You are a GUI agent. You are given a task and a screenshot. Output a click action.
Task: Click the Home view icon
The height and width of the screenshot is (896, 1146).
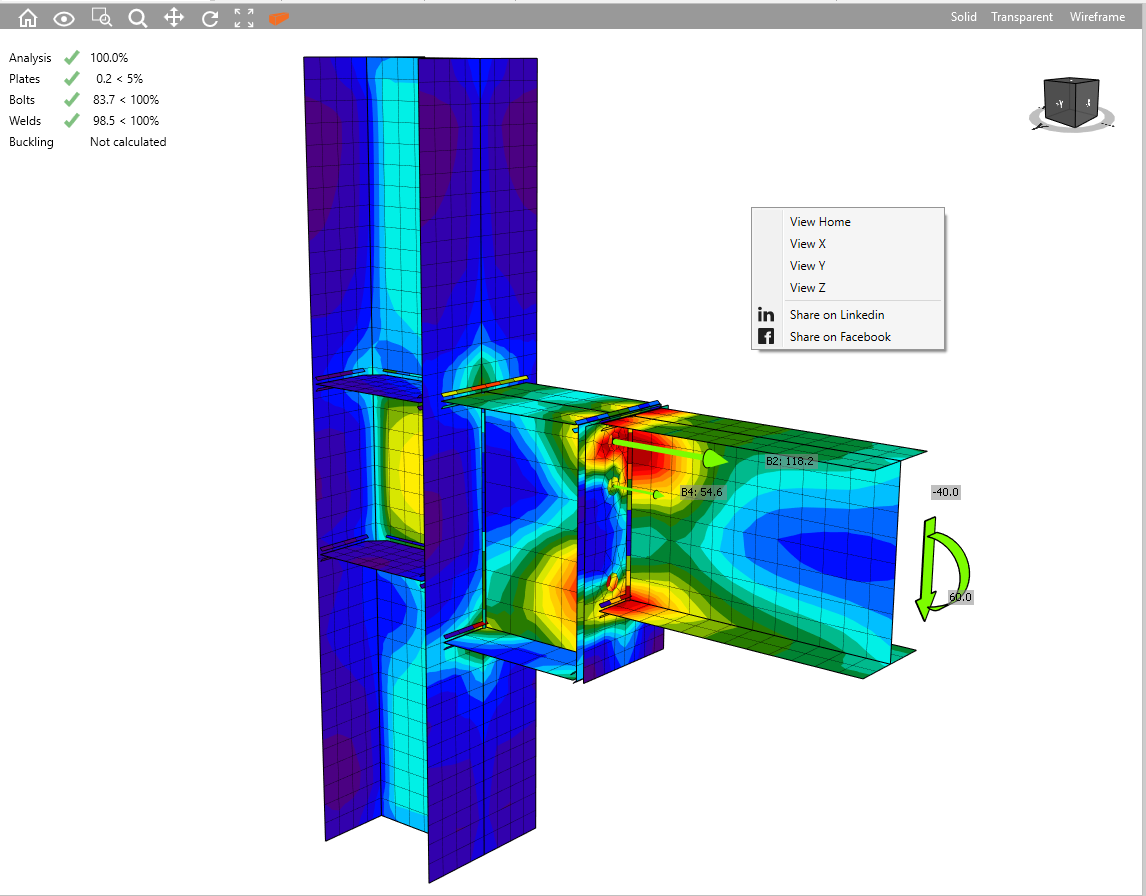point(28,17)
